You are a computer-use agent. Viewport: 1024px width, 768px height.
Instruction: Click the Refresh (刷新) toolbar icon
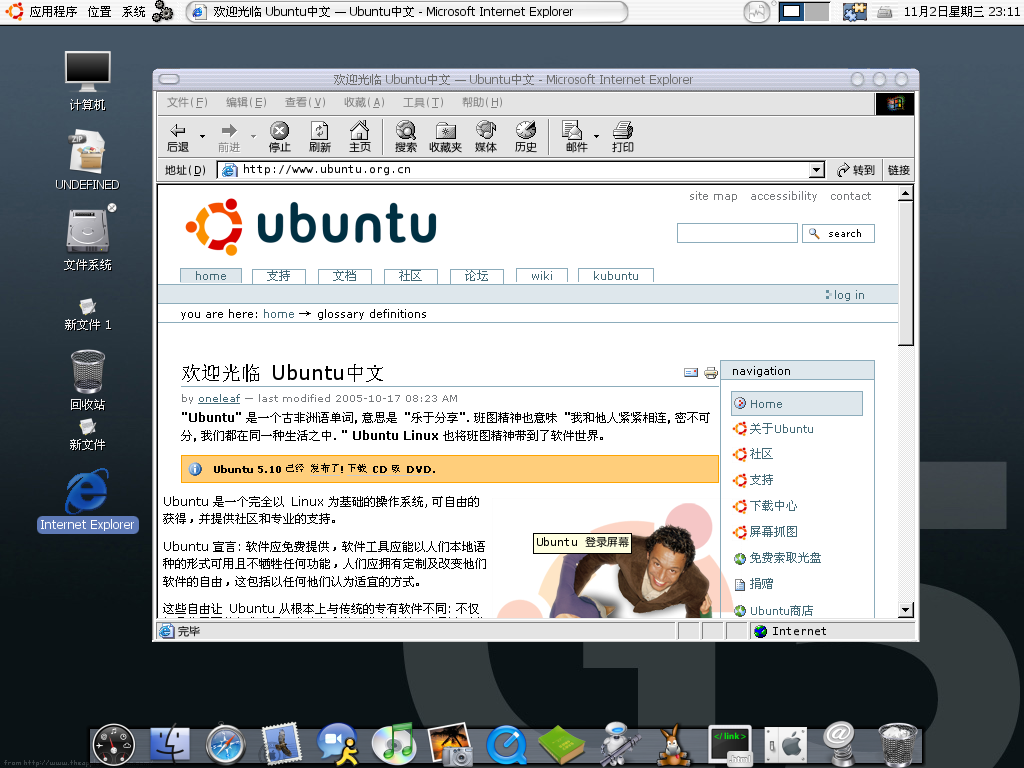pos(319,137)
